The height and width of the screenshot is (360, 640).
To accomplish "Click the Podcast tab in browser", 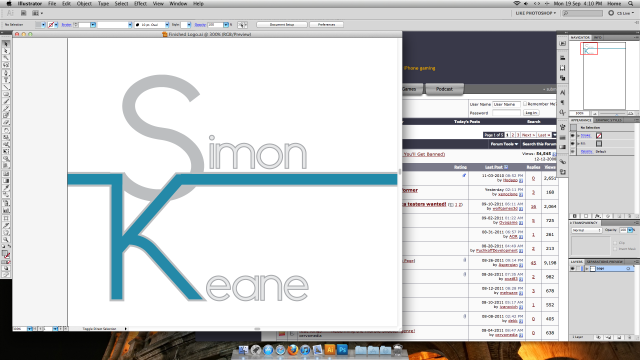I will point(444,89).
